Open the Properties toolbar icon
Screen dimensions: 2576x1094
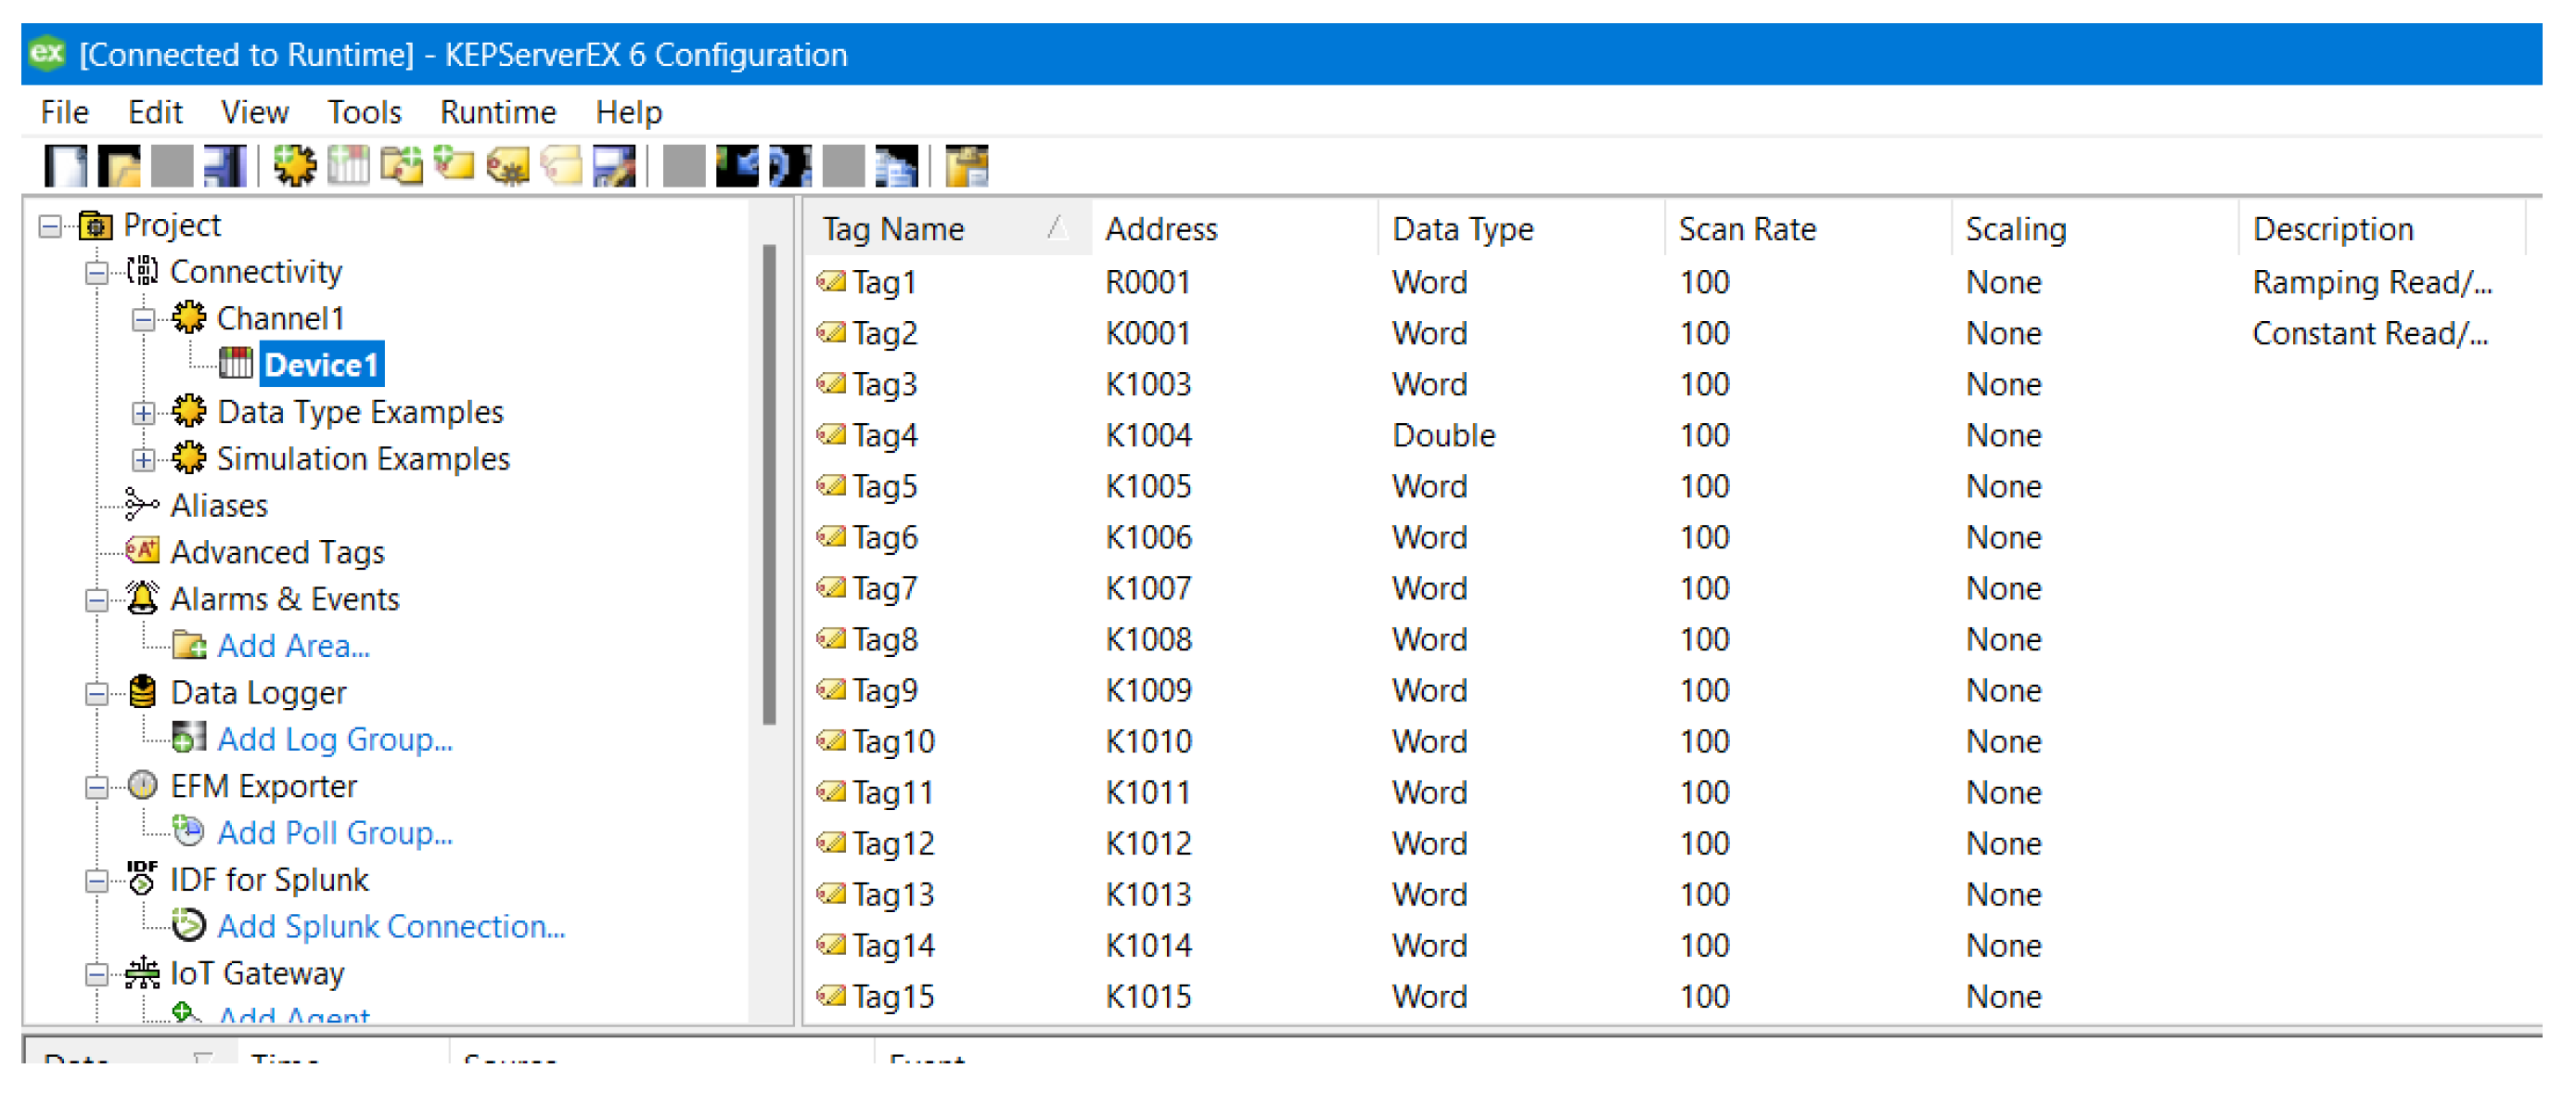coord(614,166)
